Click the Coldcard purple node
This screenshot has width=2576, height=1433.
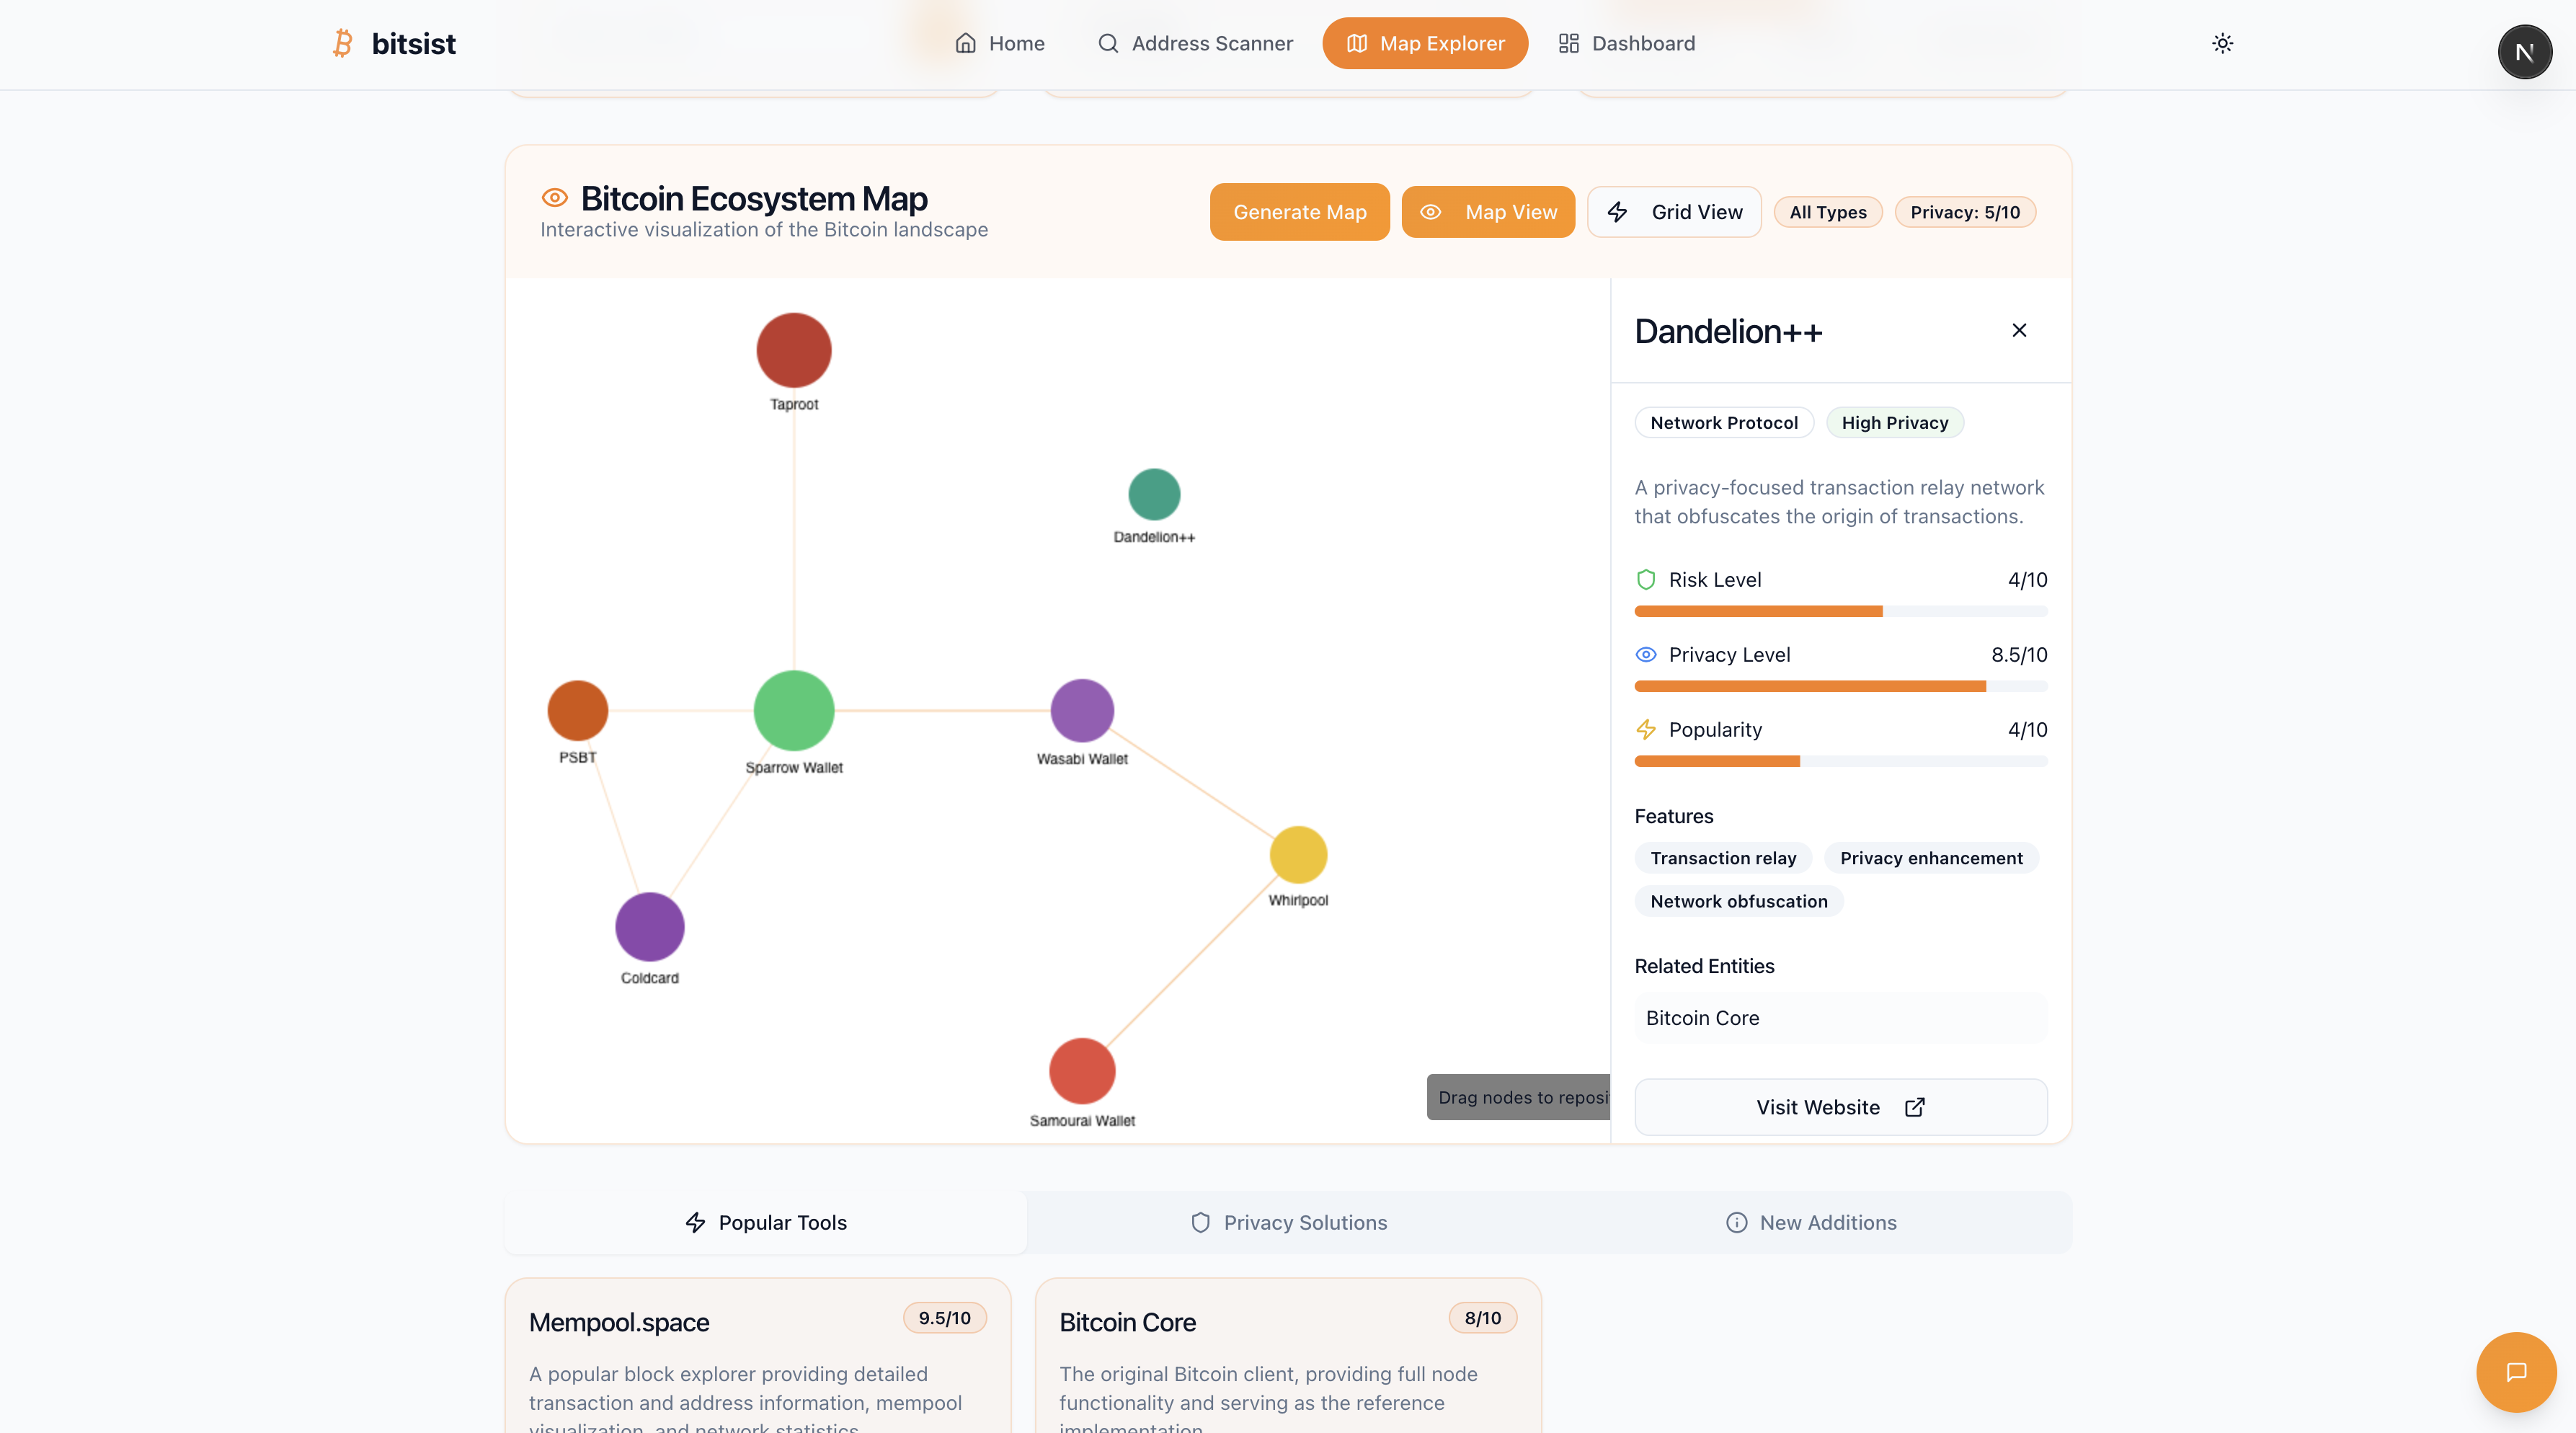click(x=650, y=926)
